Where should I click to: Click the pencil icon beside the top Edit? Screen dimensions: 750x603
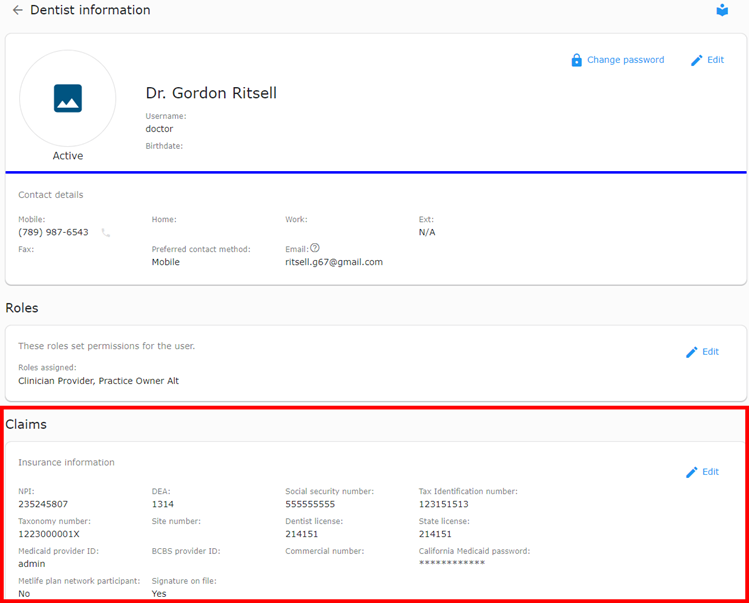696,60
